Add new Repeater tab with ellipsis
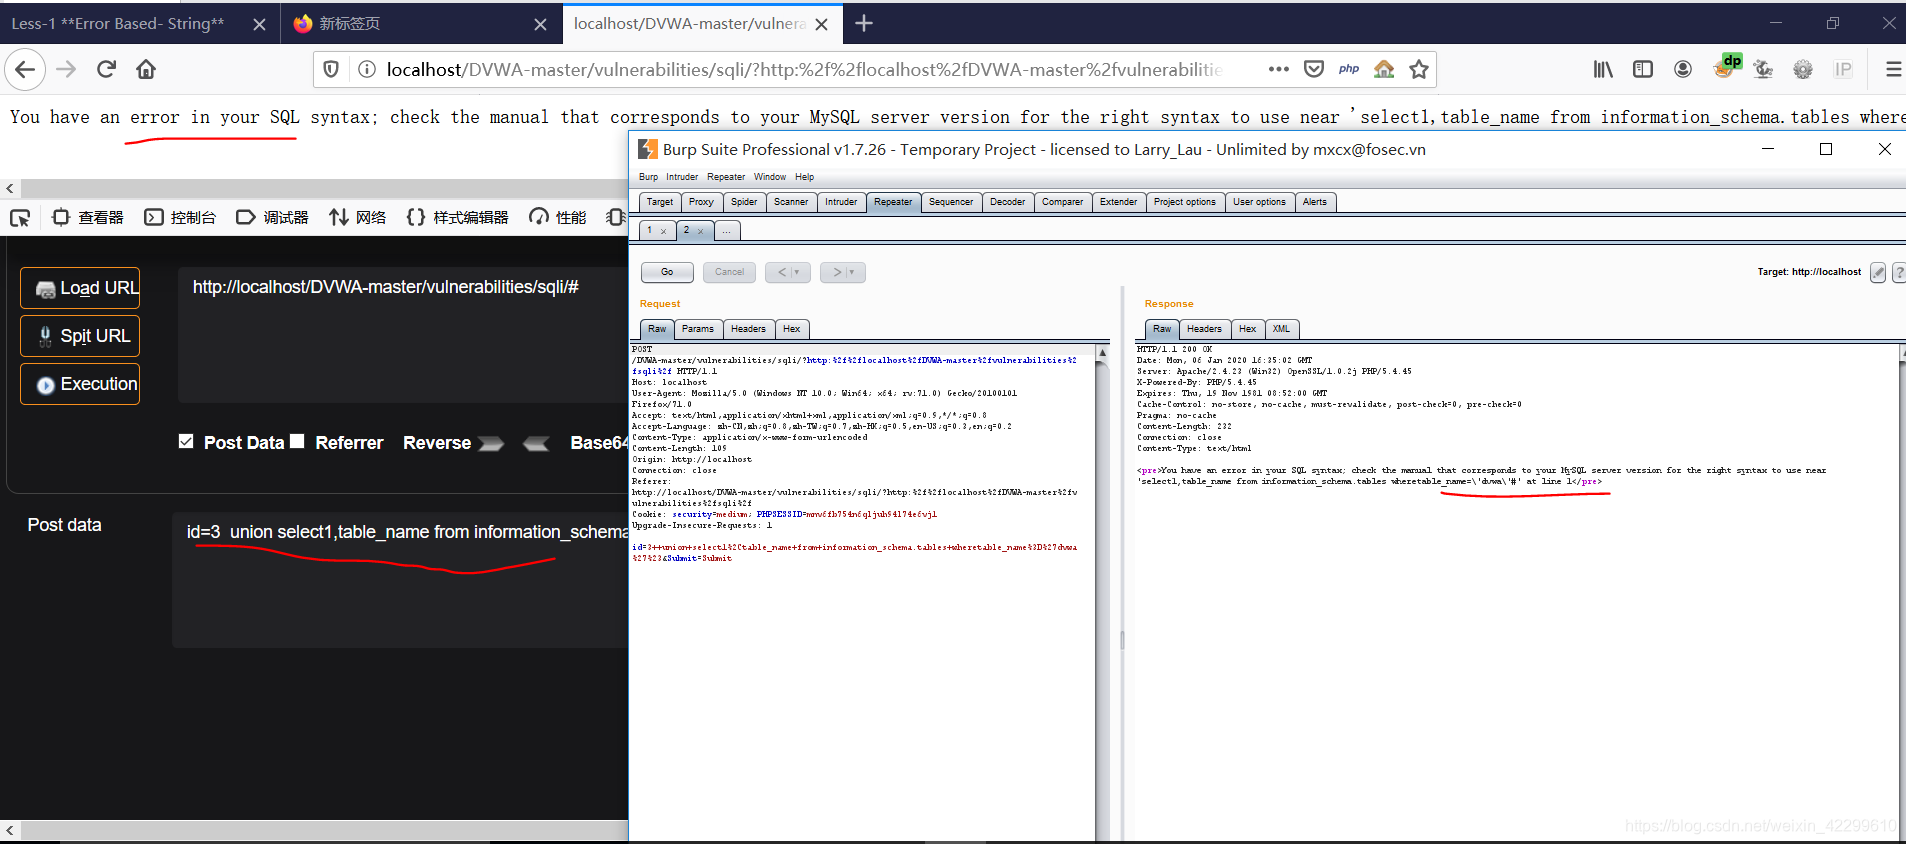 [x=726, y=230]
